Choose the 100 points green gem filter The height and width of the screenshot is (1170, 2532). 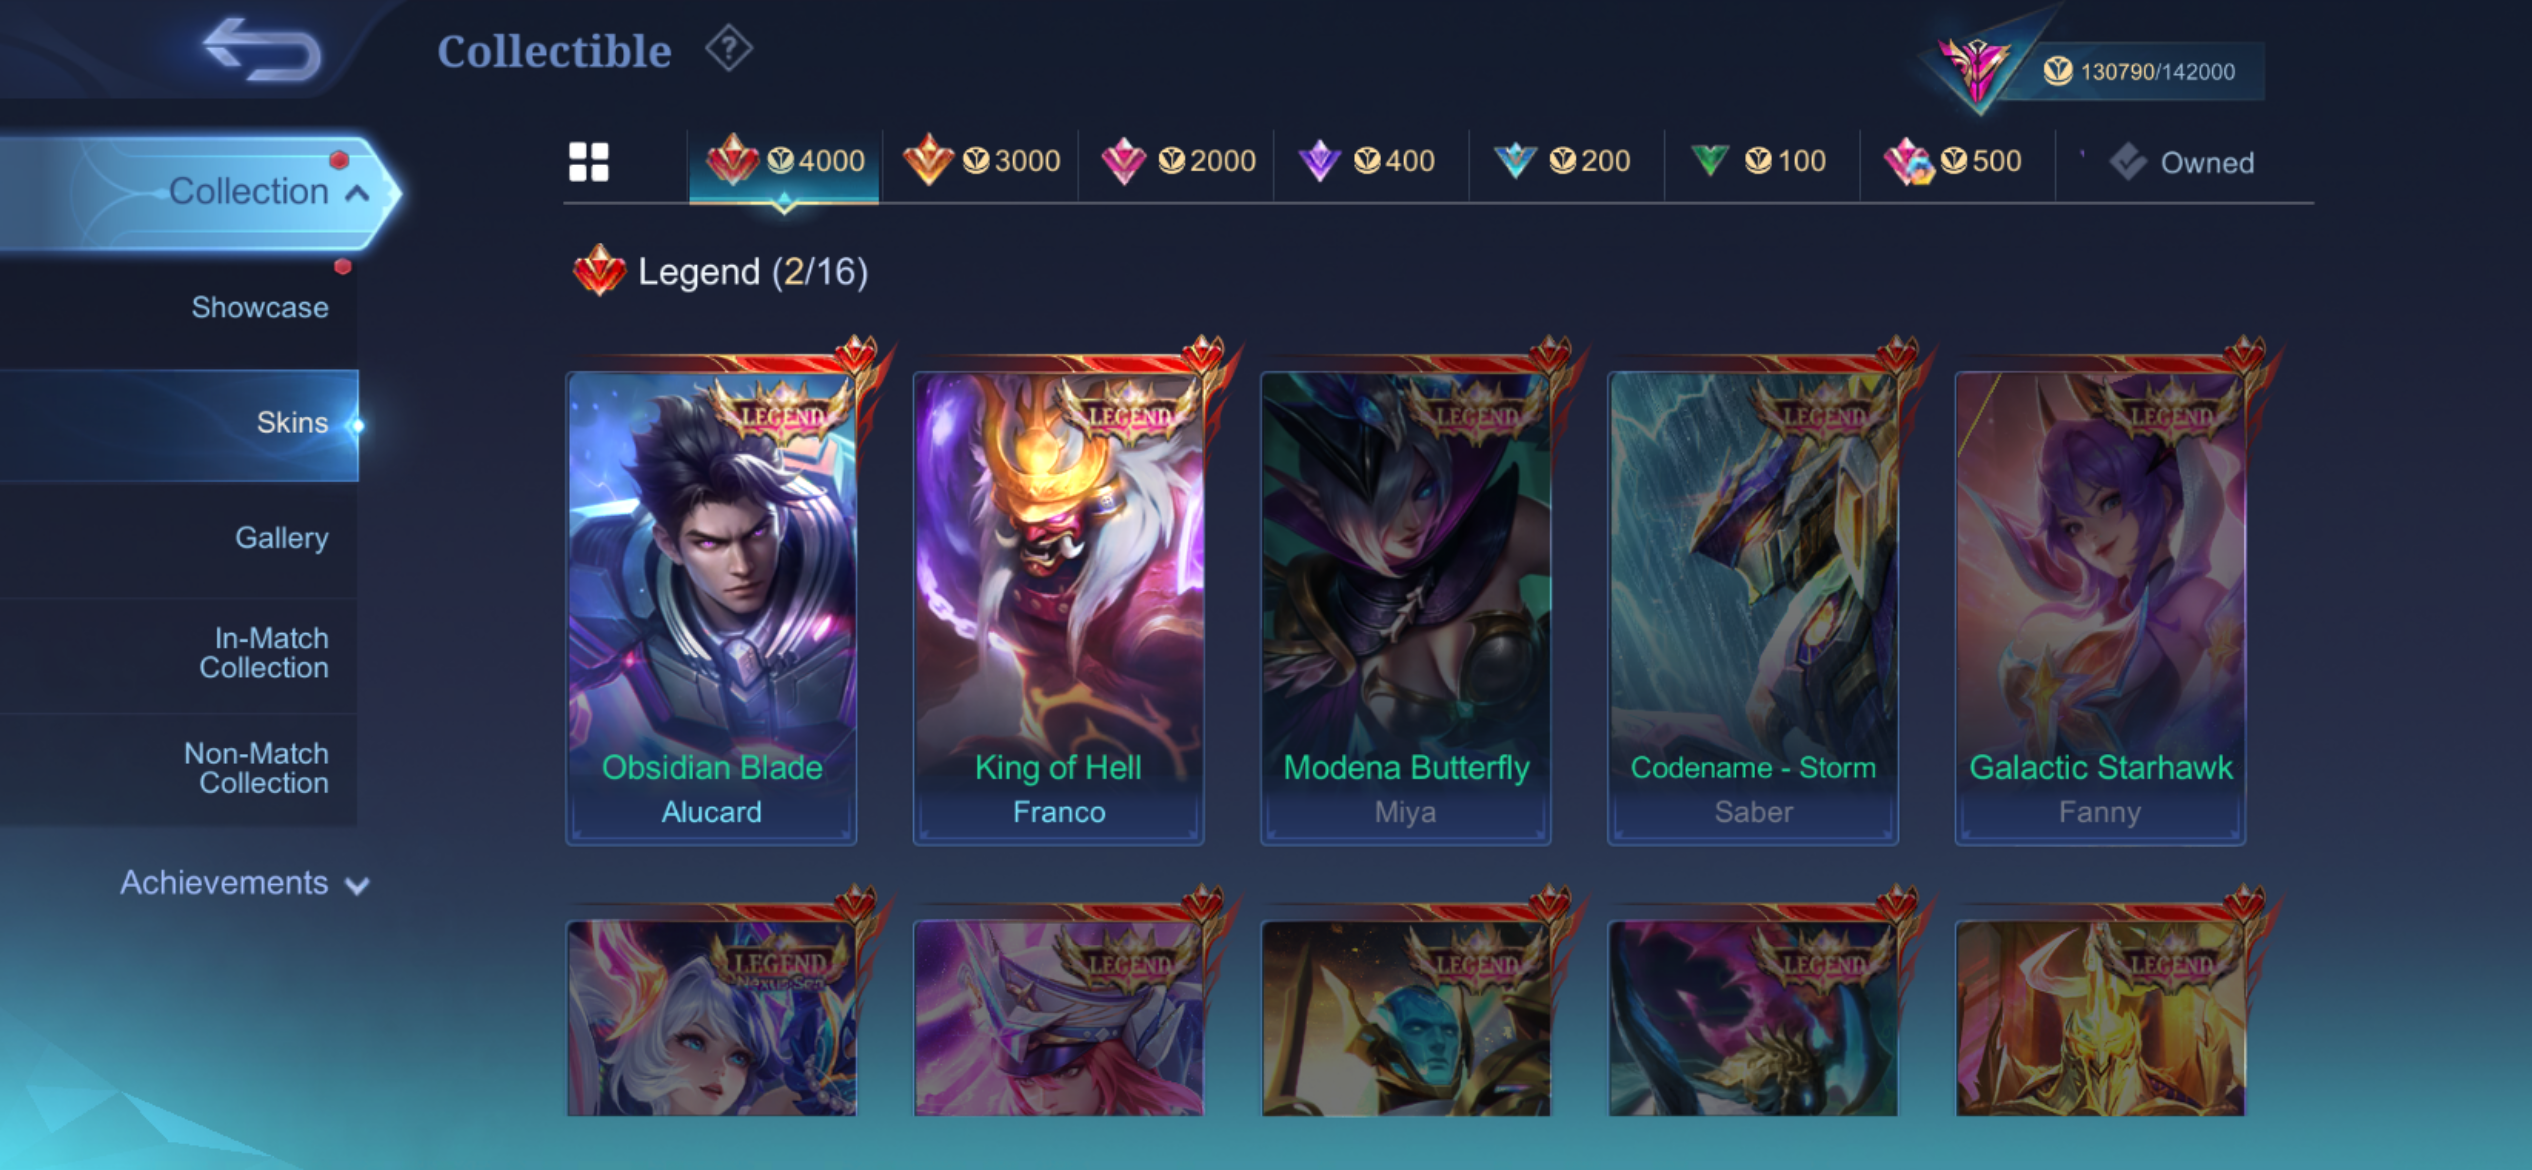[1758, 161]
